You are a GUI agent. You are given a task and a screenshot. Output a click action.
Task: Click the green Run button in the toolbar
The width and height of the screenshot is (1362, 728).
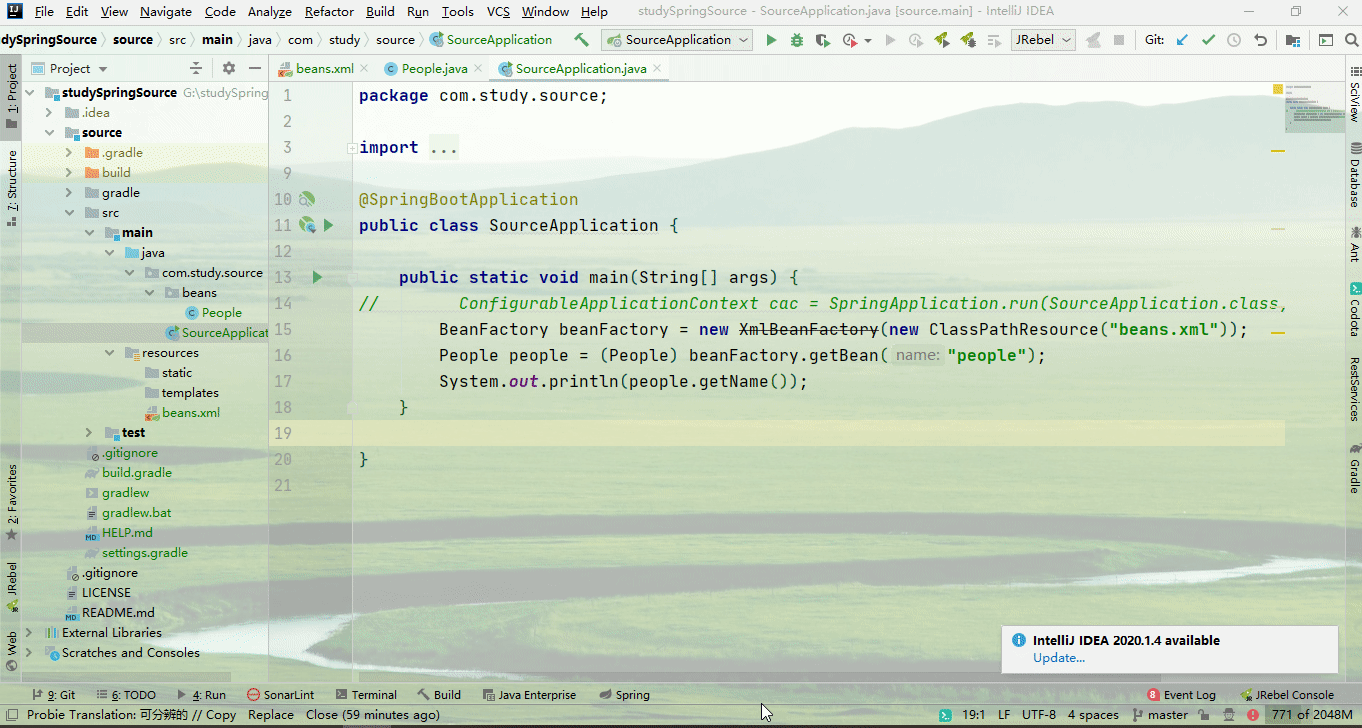[771, 40]
